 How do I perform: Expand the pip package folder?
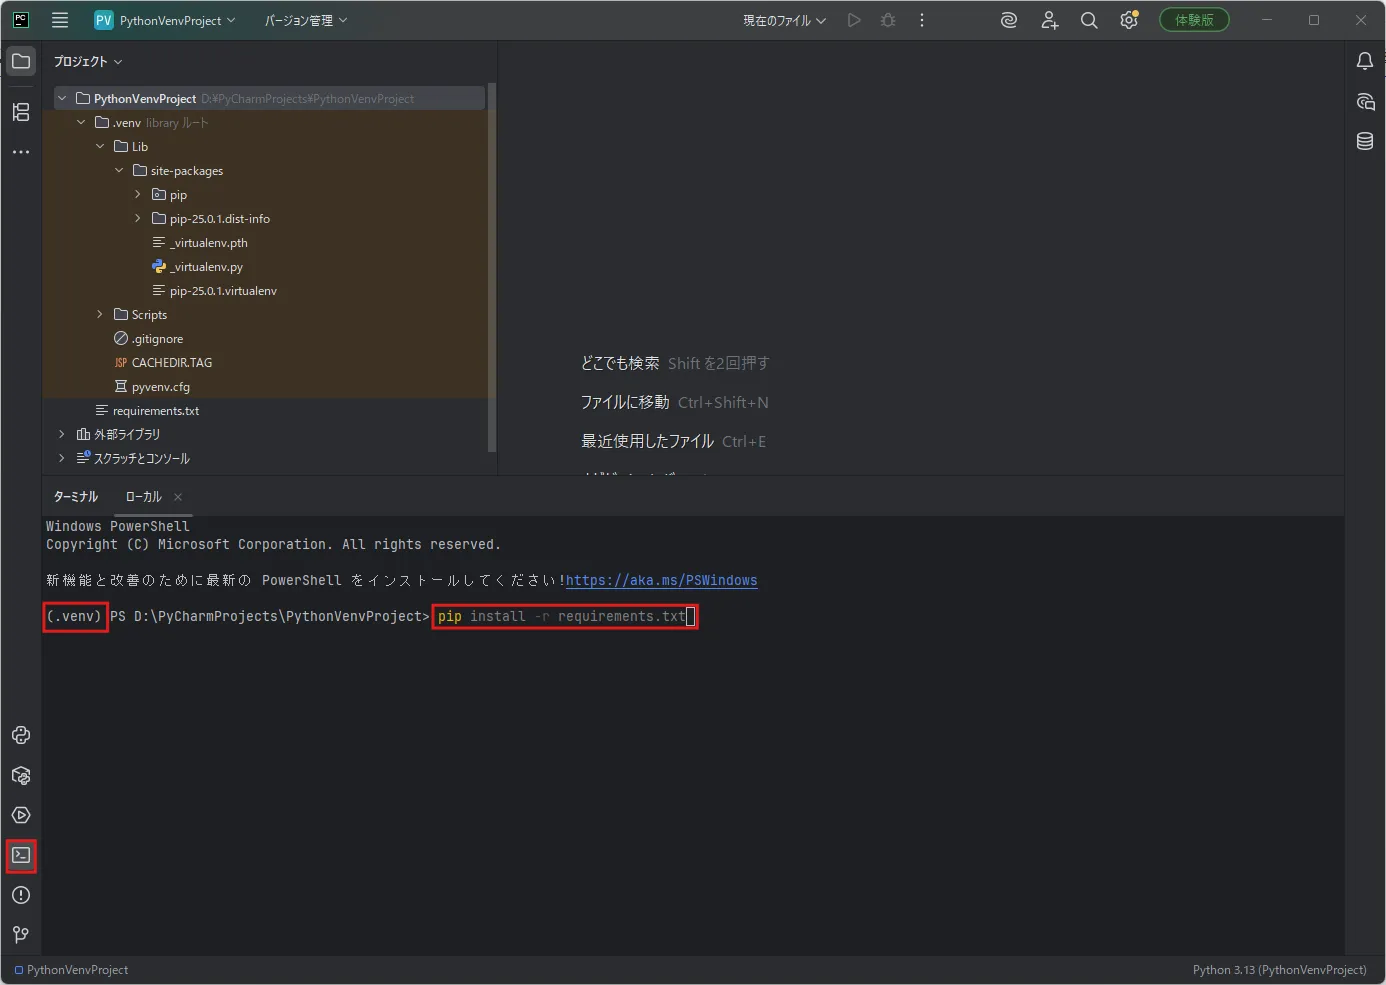(138, 194)
